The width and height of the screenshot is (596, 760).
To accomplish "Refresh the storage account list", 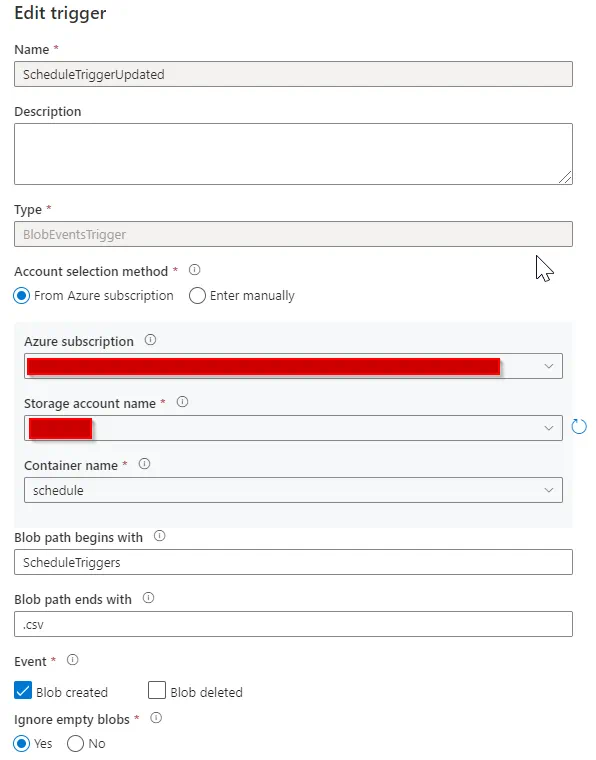I will click(x=579, y=427).
